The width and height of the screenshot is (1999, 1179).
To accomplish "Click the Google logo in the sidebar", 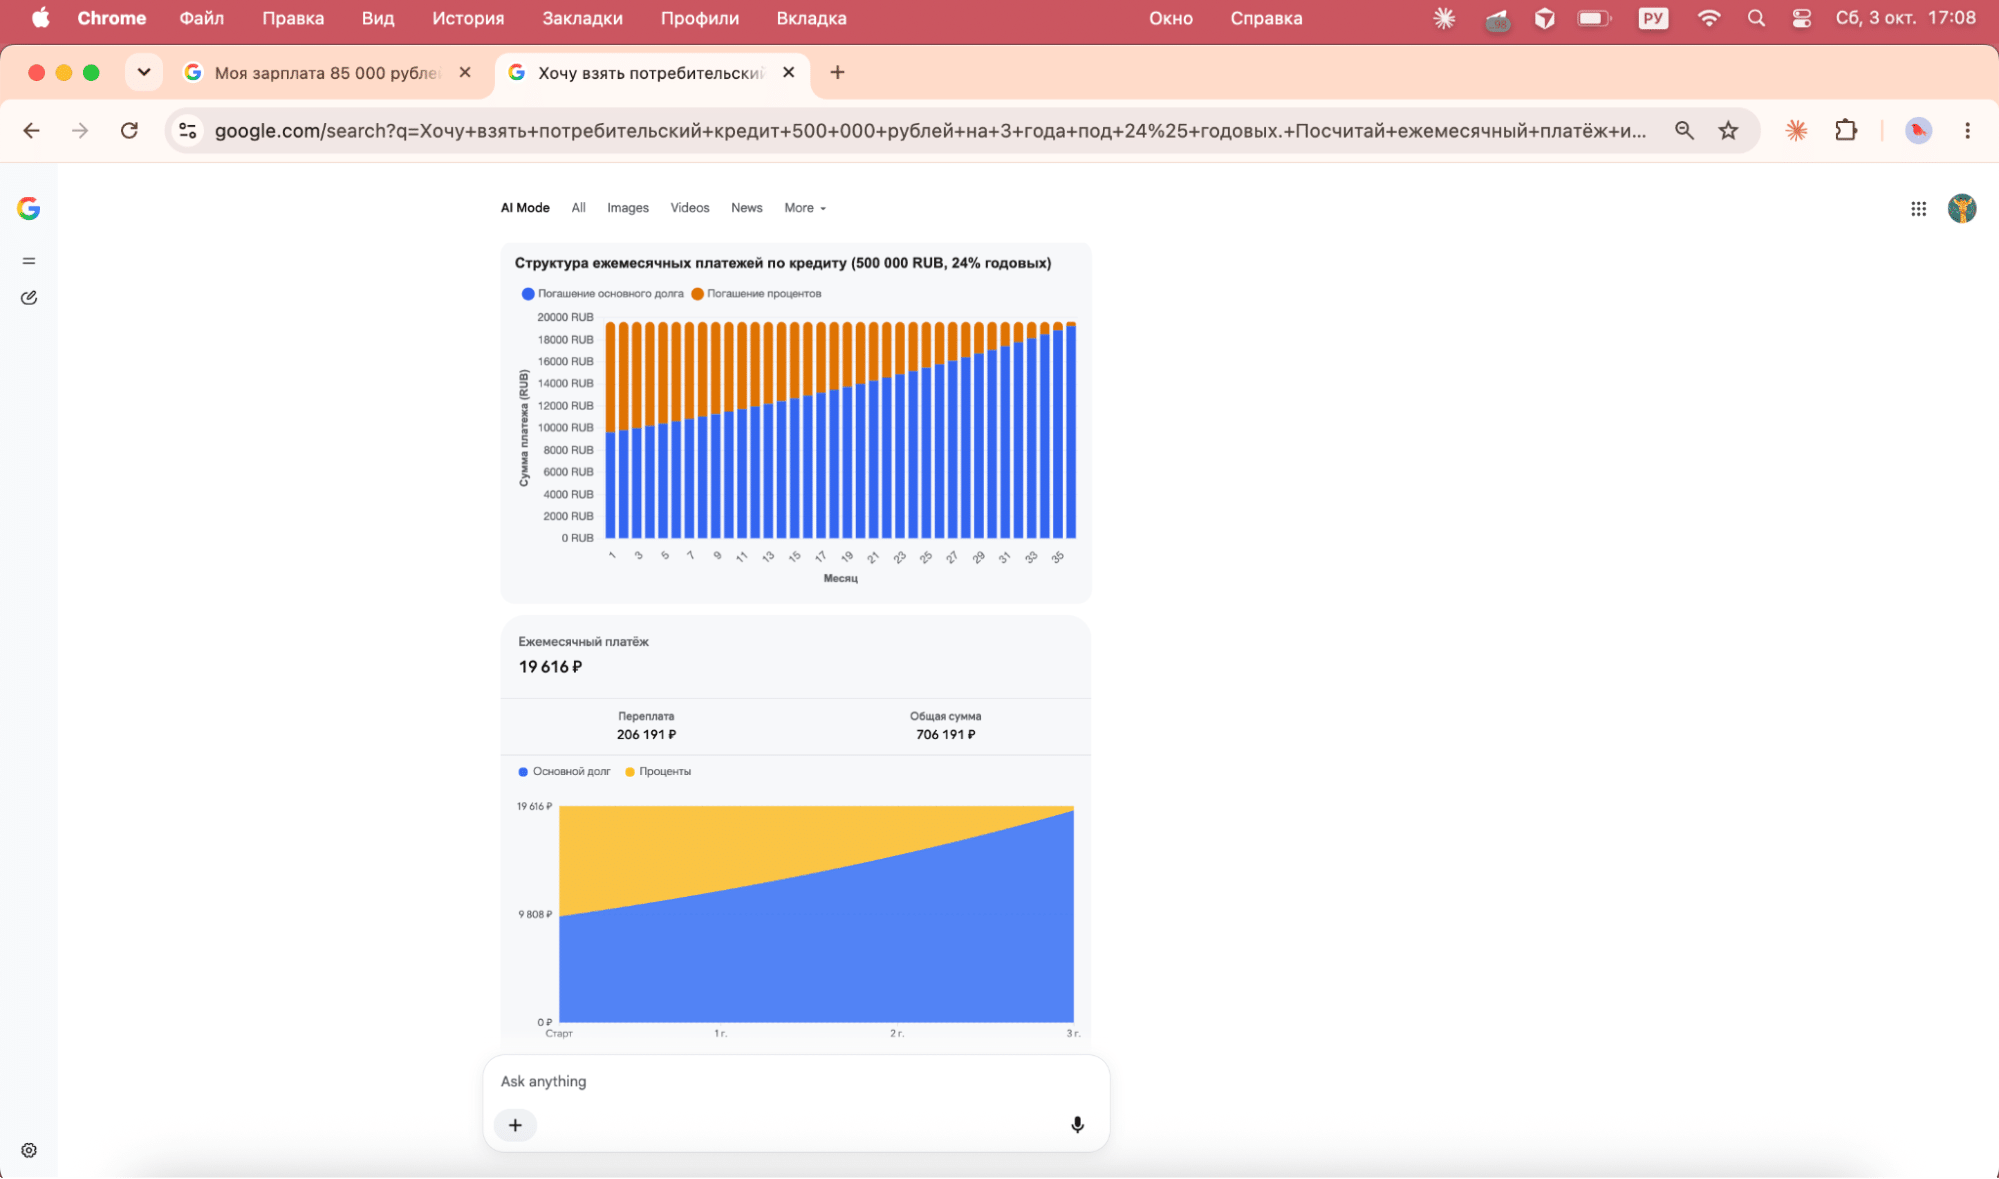I will pyautogui.click(x=28, y=208).
